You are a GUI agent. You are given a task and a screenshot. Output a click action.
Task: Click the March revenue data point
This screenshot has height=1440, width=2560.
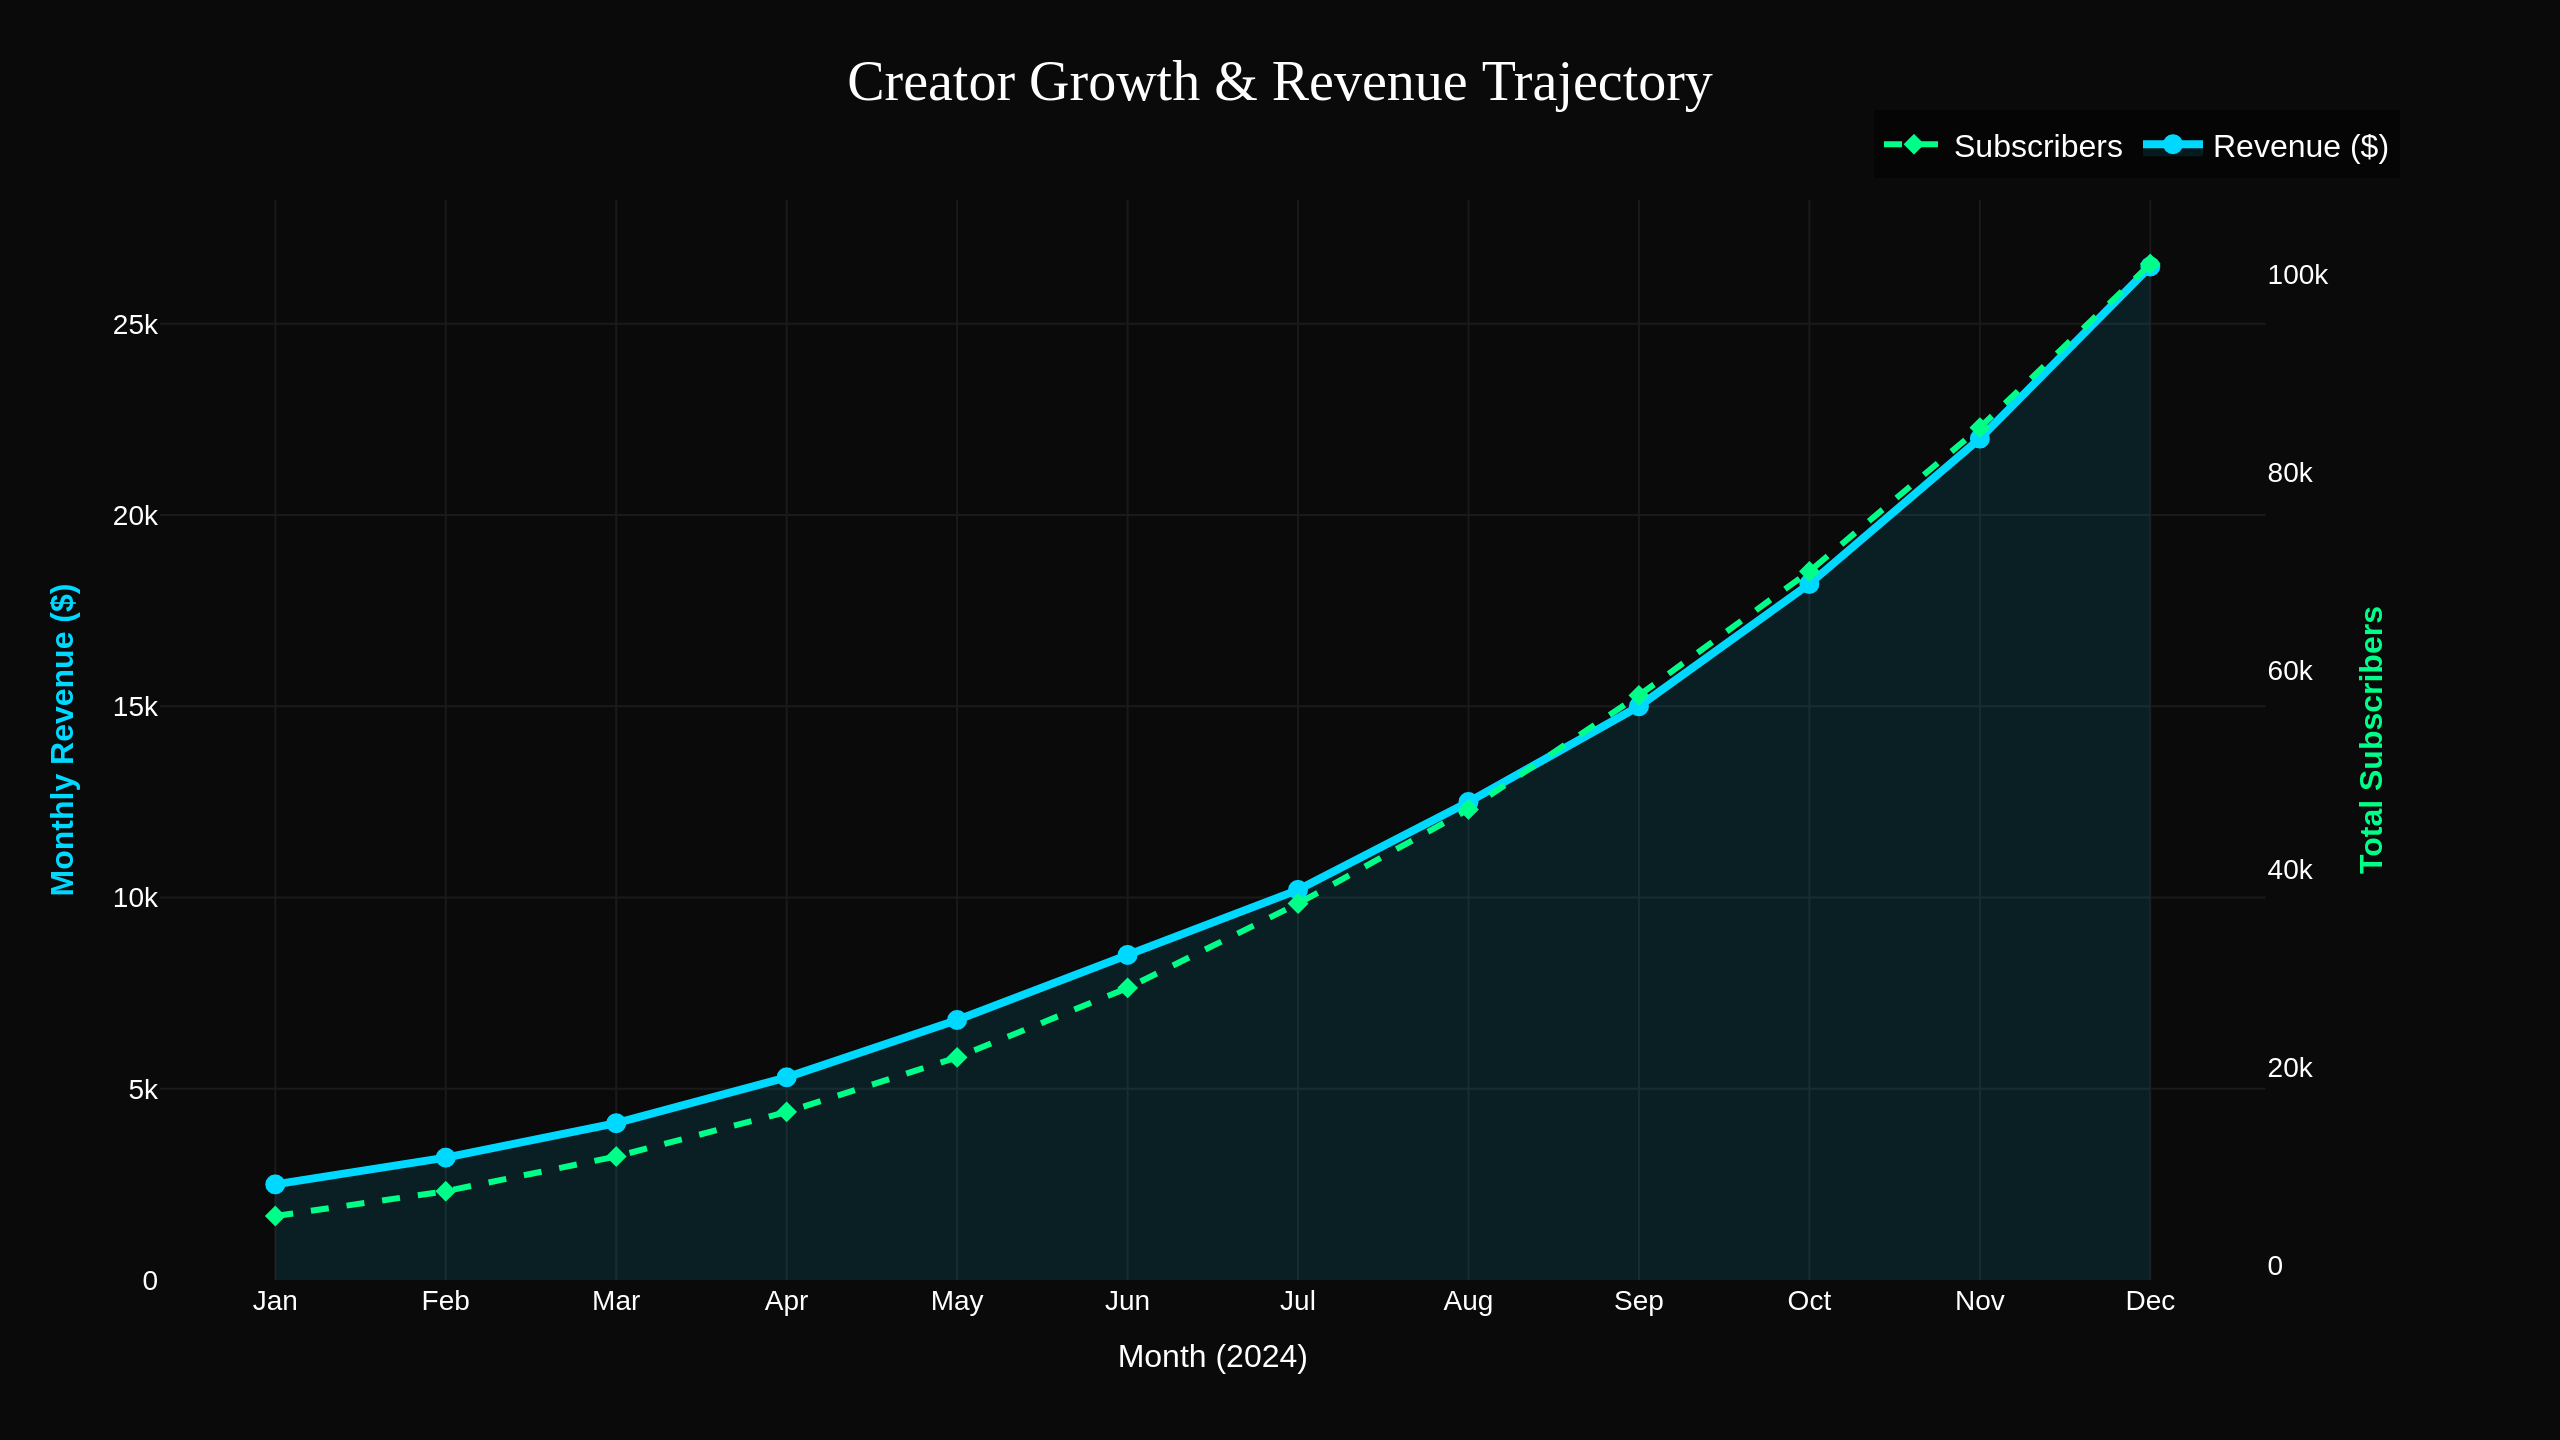616,1123
